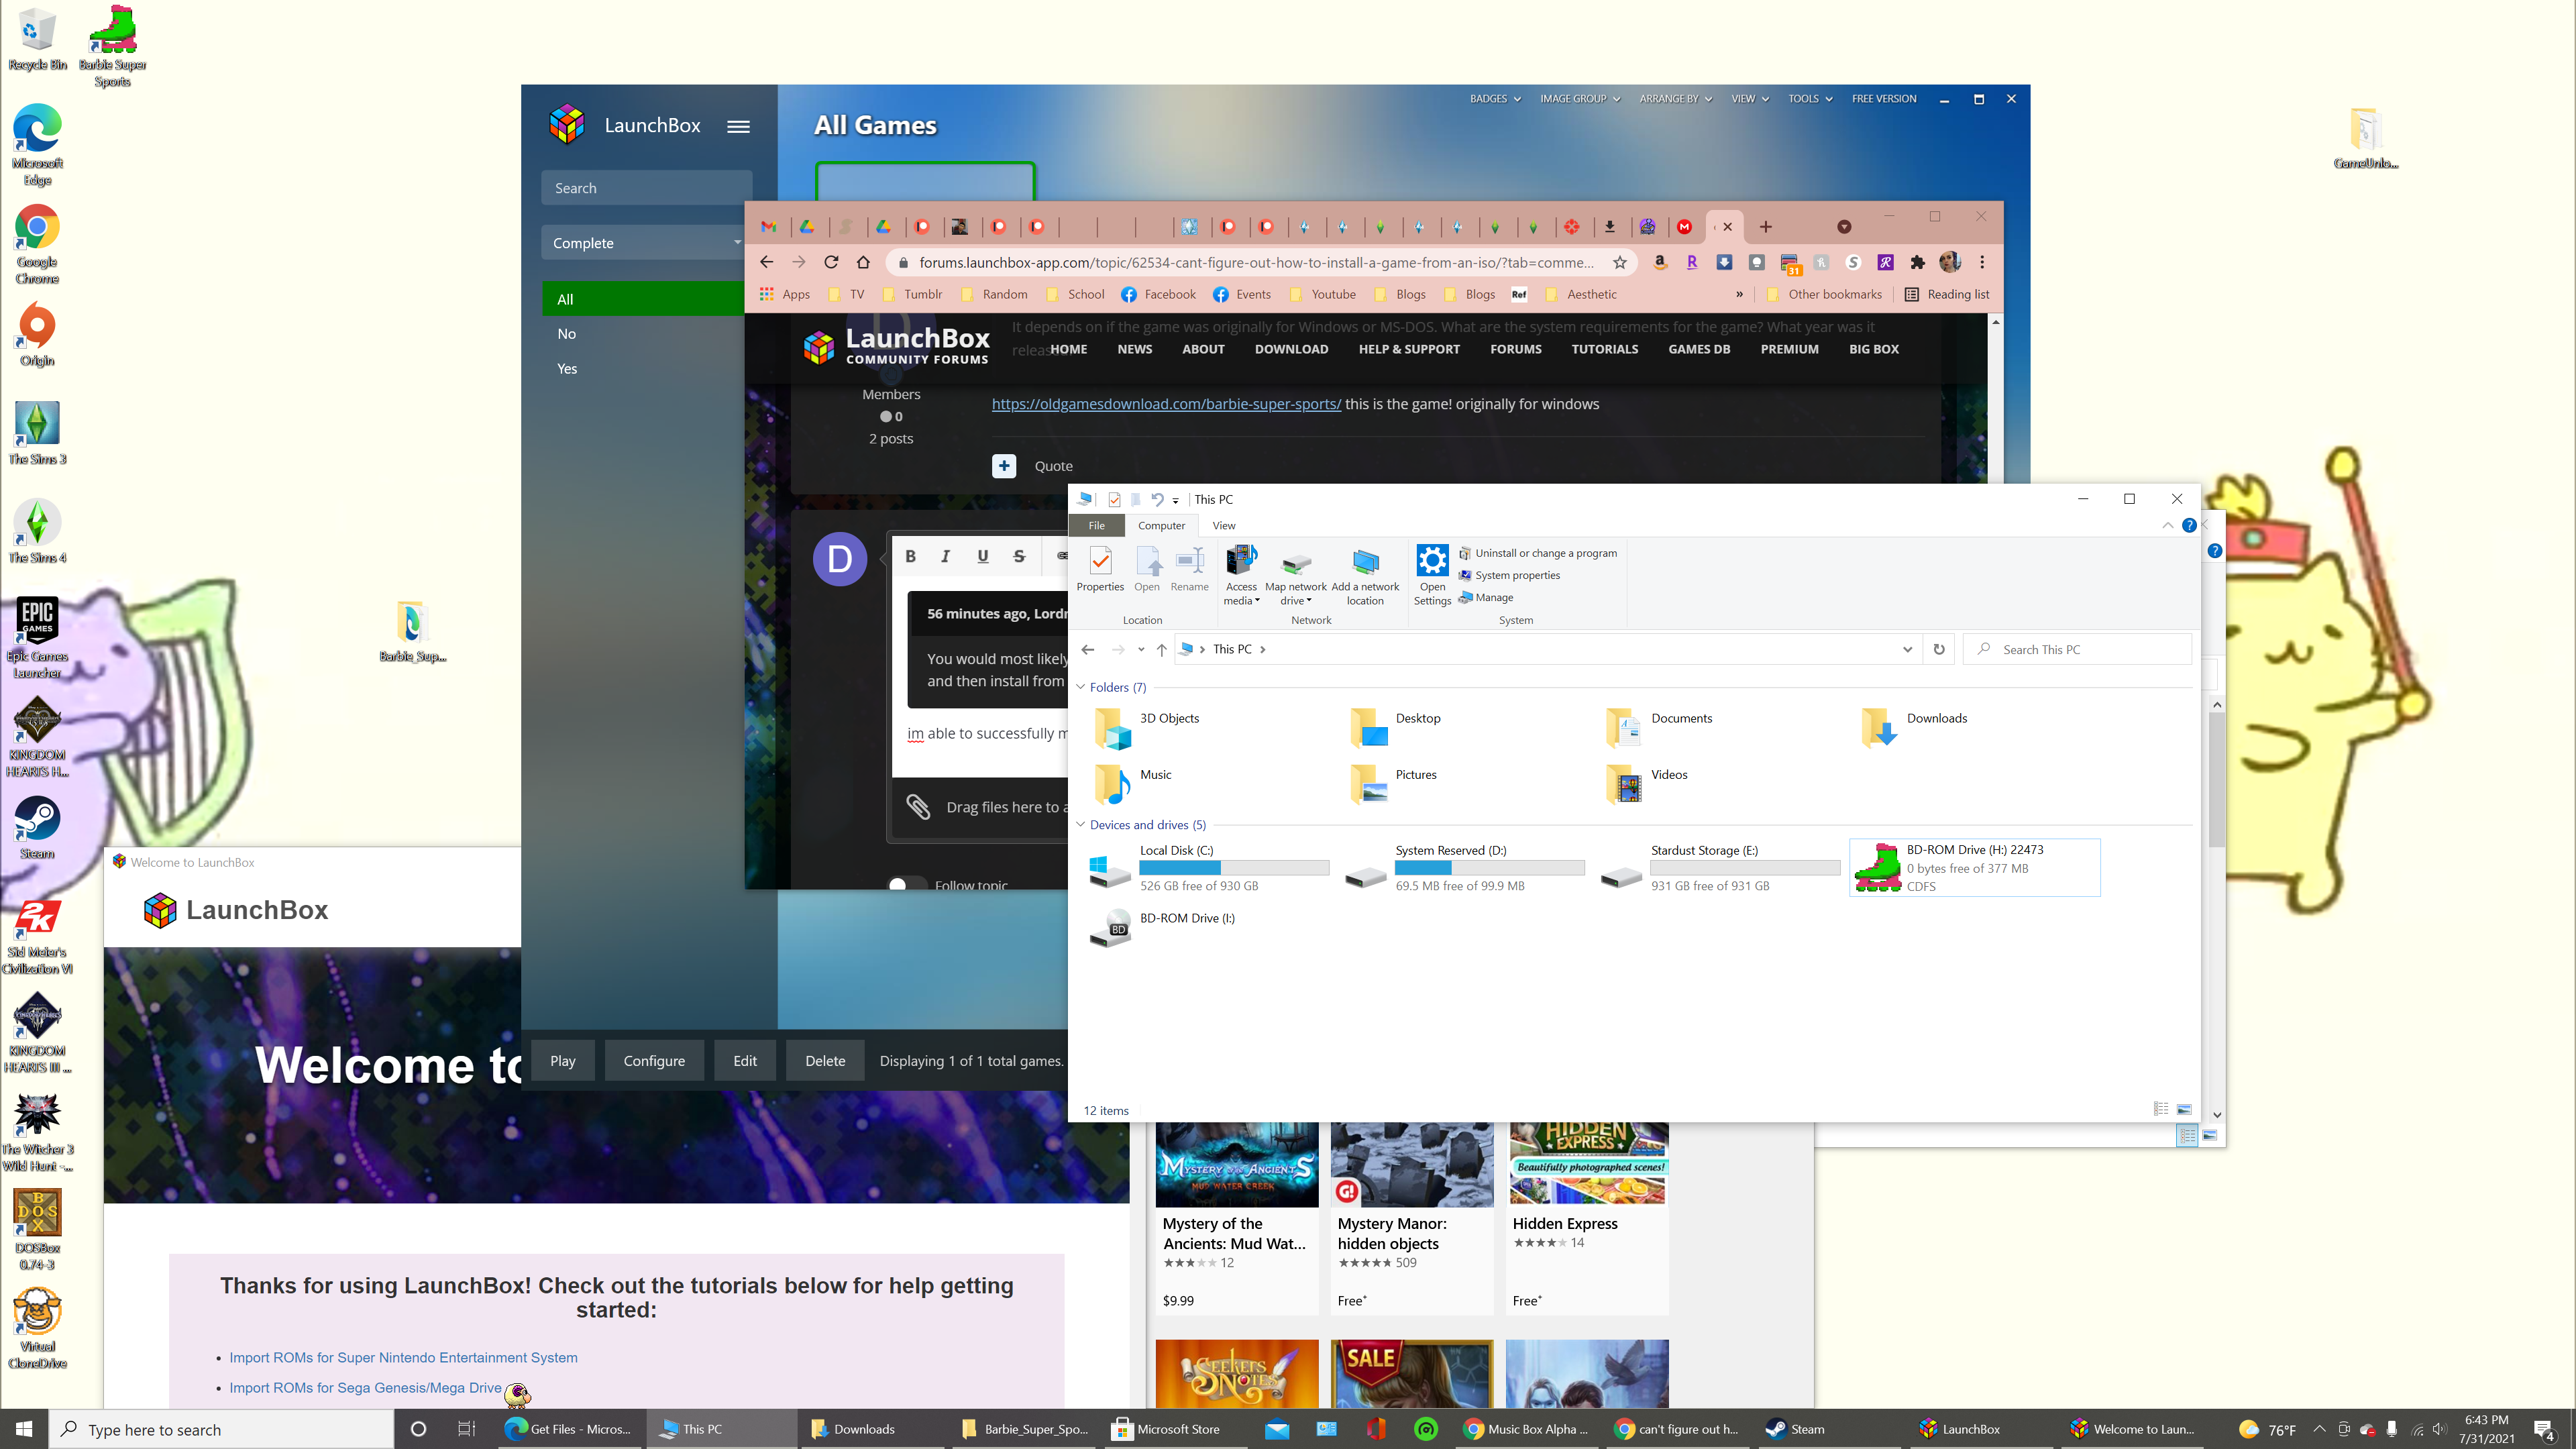Screen dimensions: 2576x1449
Task: Open DOSBox 0.74-3 desktop icon
Action: [37, 1229]
